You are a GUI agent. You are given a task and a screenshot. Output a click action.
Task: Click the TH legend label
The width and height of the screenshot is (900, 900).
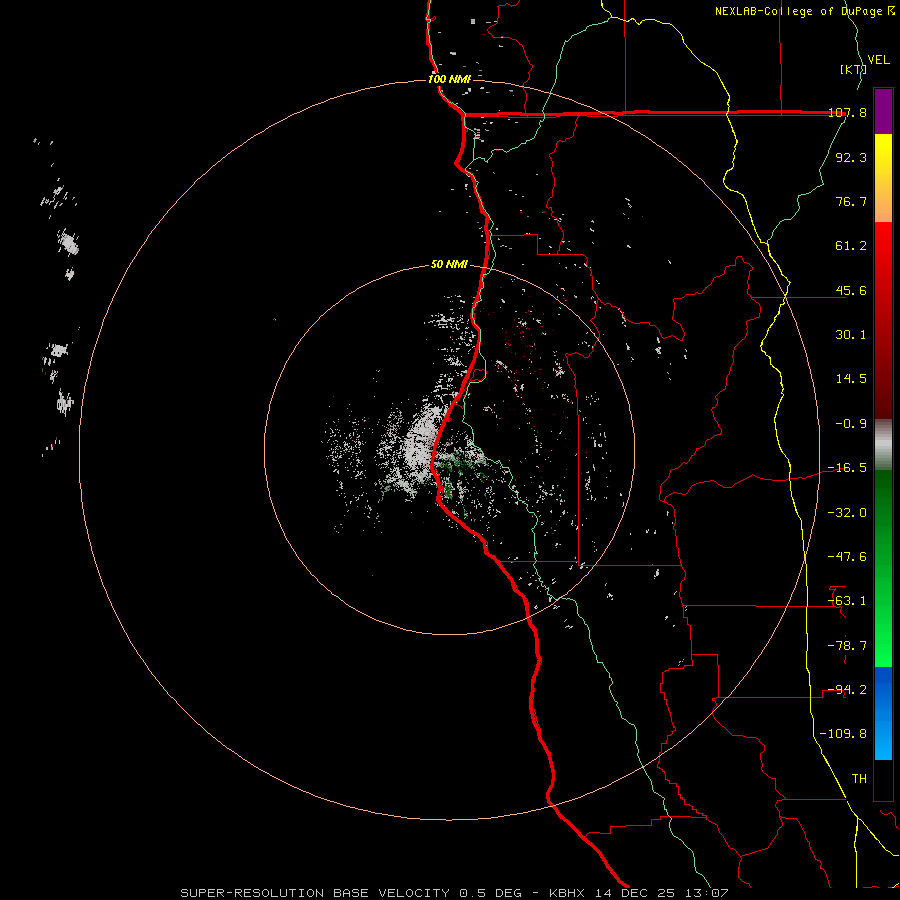pyautogui.click(x=859, y=779)
